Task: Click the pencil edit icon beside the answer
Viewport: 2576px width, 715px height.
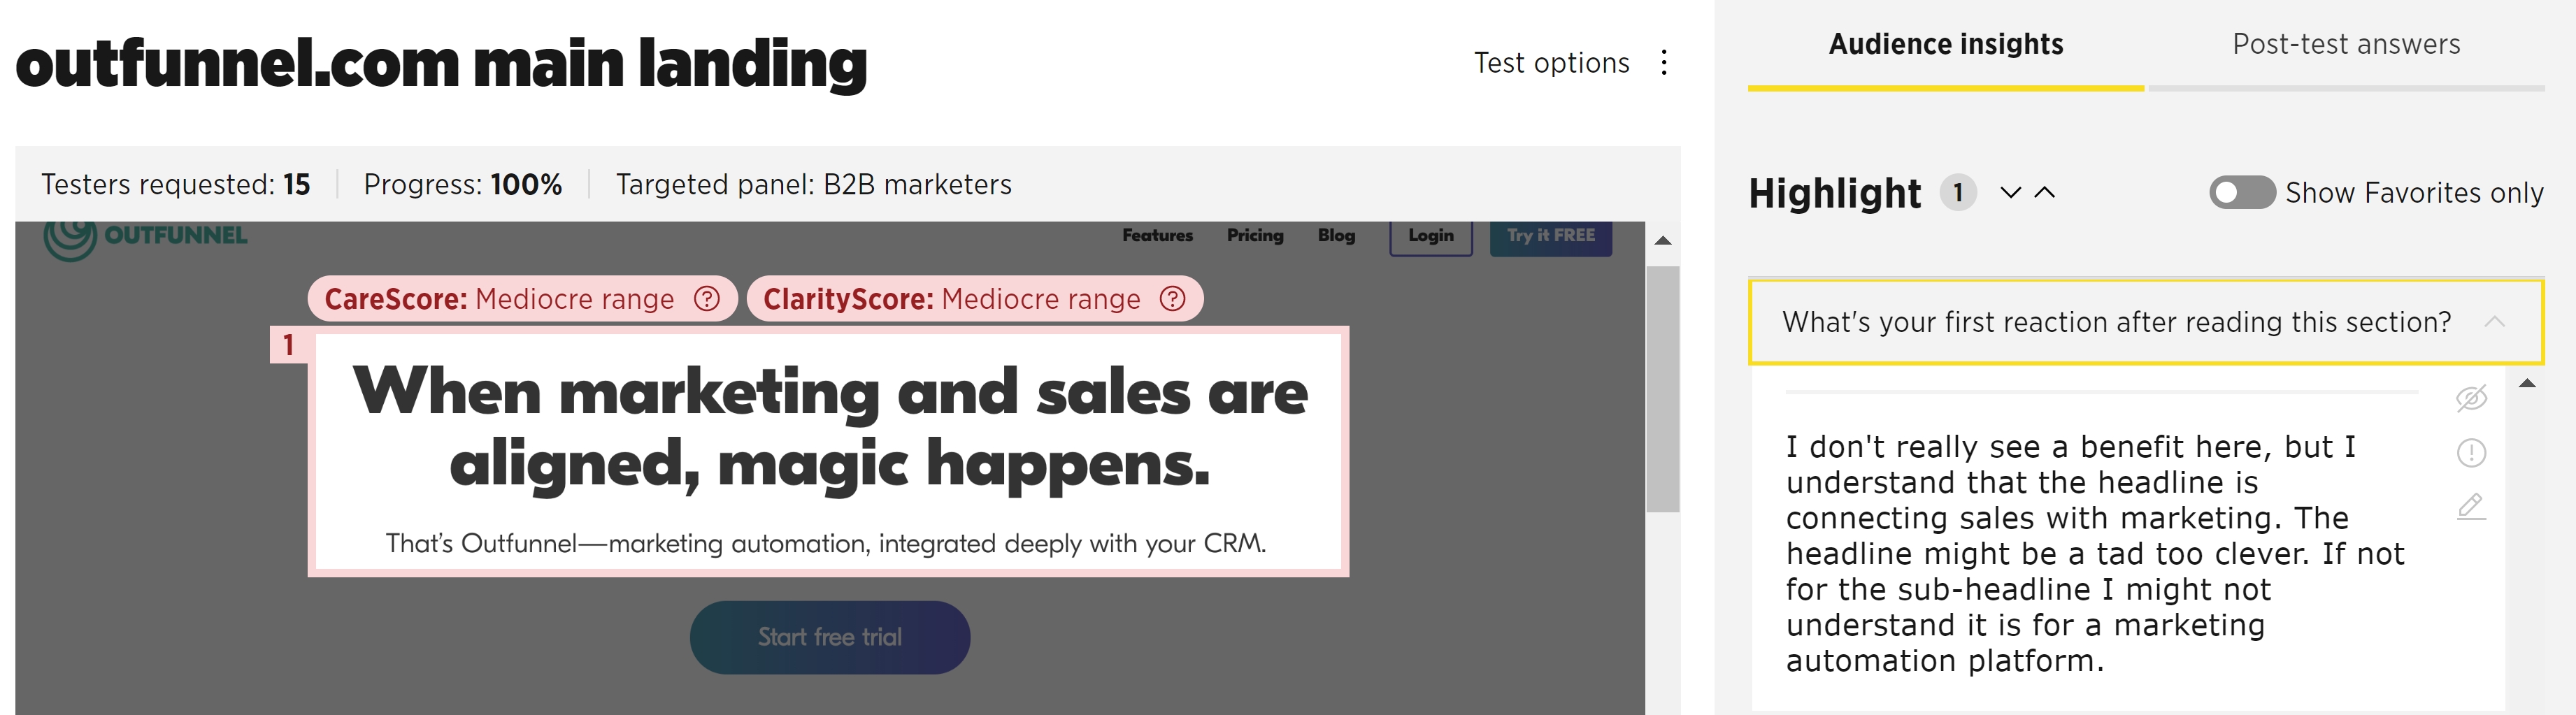Action: coord(2471,506)
